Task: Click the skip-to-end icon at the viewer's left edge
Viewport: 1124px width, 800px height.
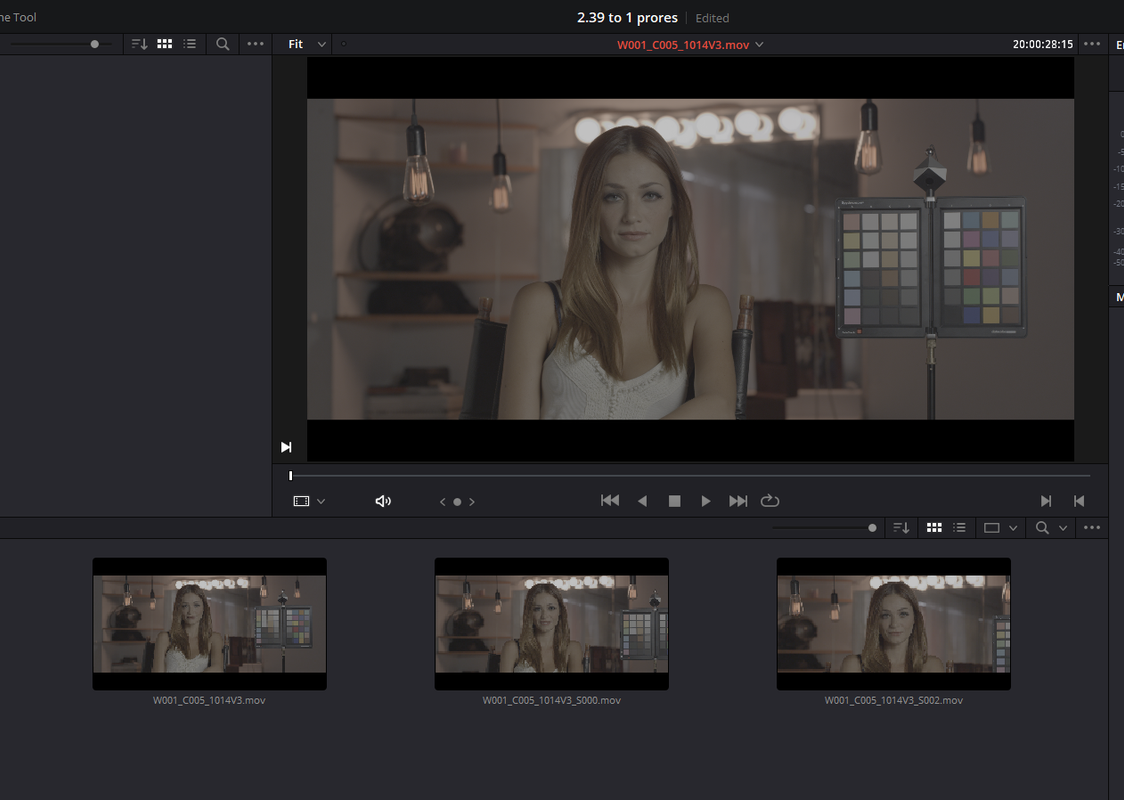Action: click(286, 447)
